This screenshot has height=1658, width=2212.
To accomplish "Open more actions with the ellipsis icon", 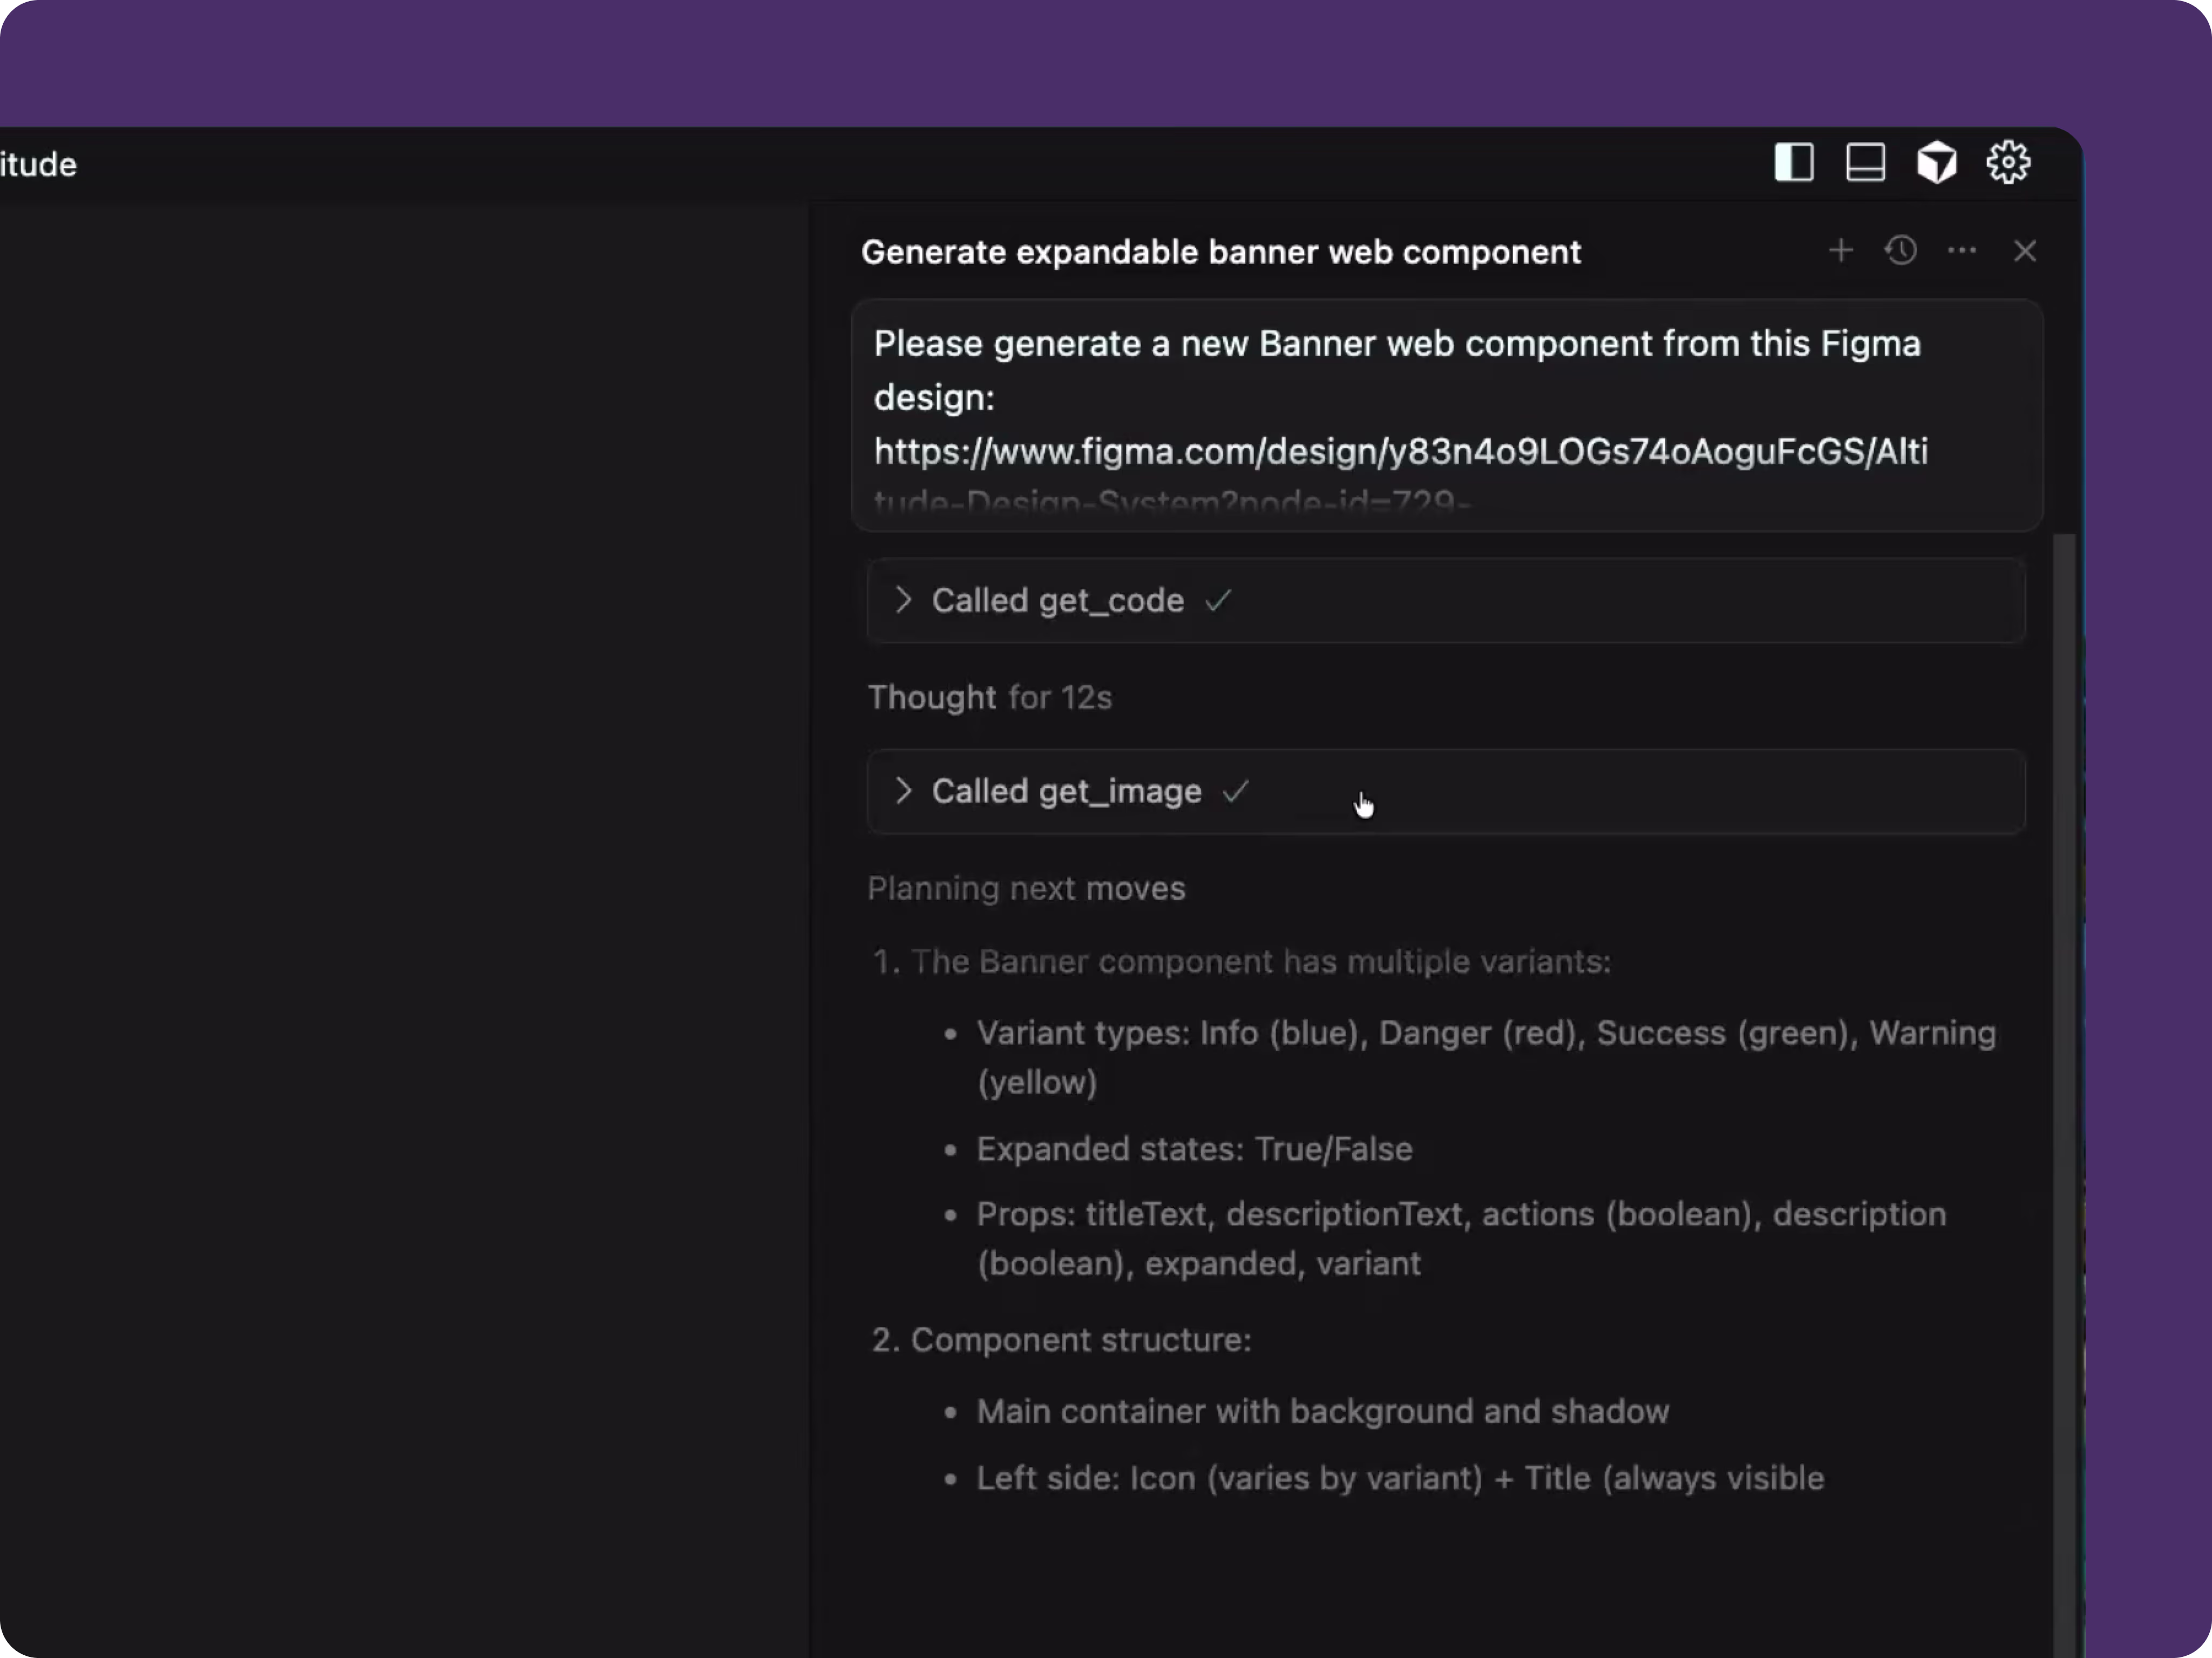I will coord(1962,251).
